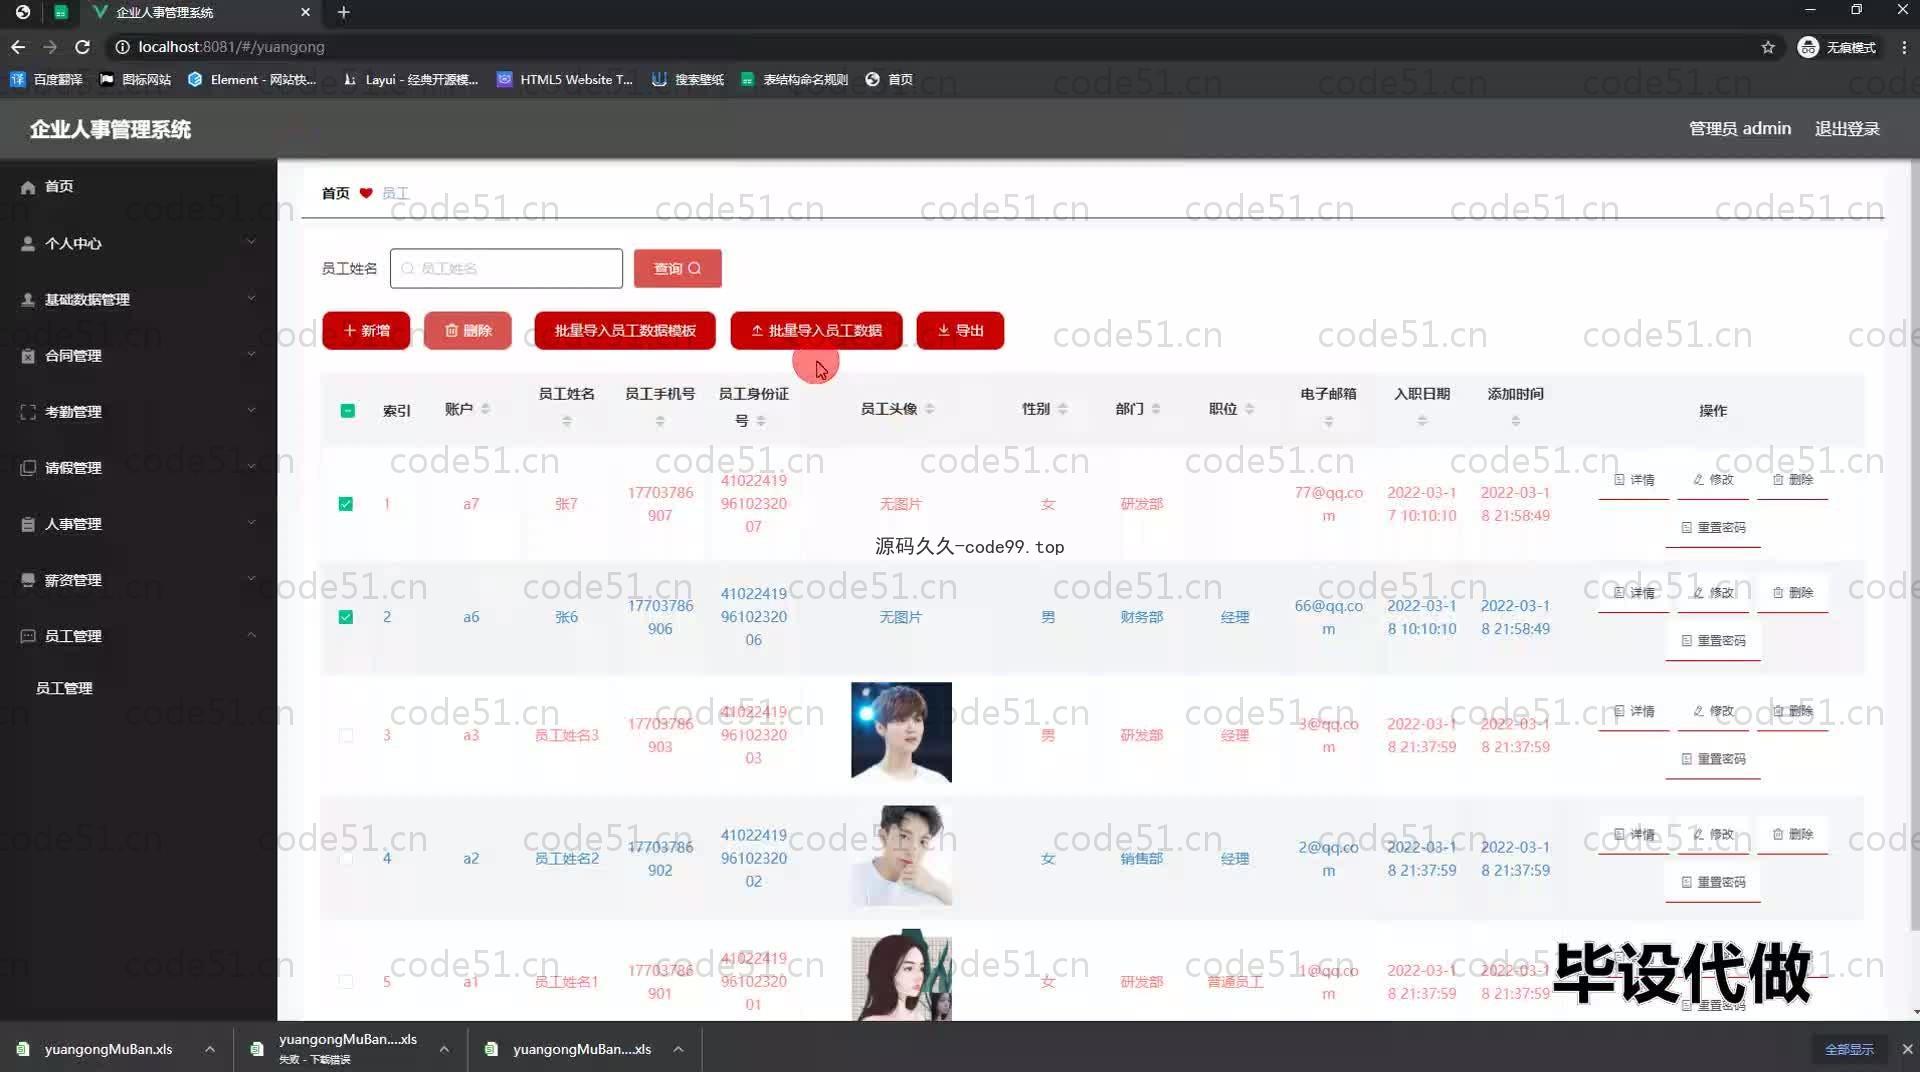
Task: Open the HTML5 Website bookmark
Action: 565,79
